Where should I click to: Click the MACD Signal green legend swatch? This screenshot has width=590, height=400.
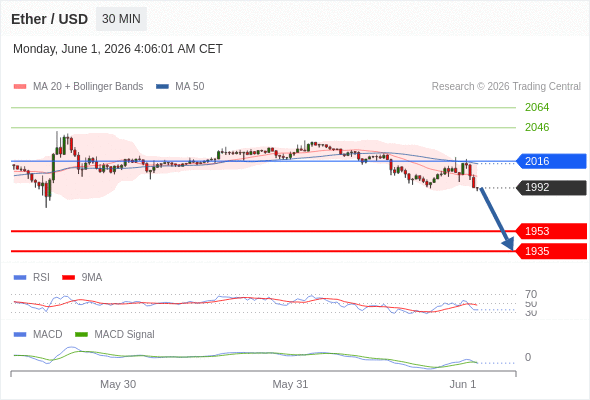pyautogui.click(x=81, y=335)
